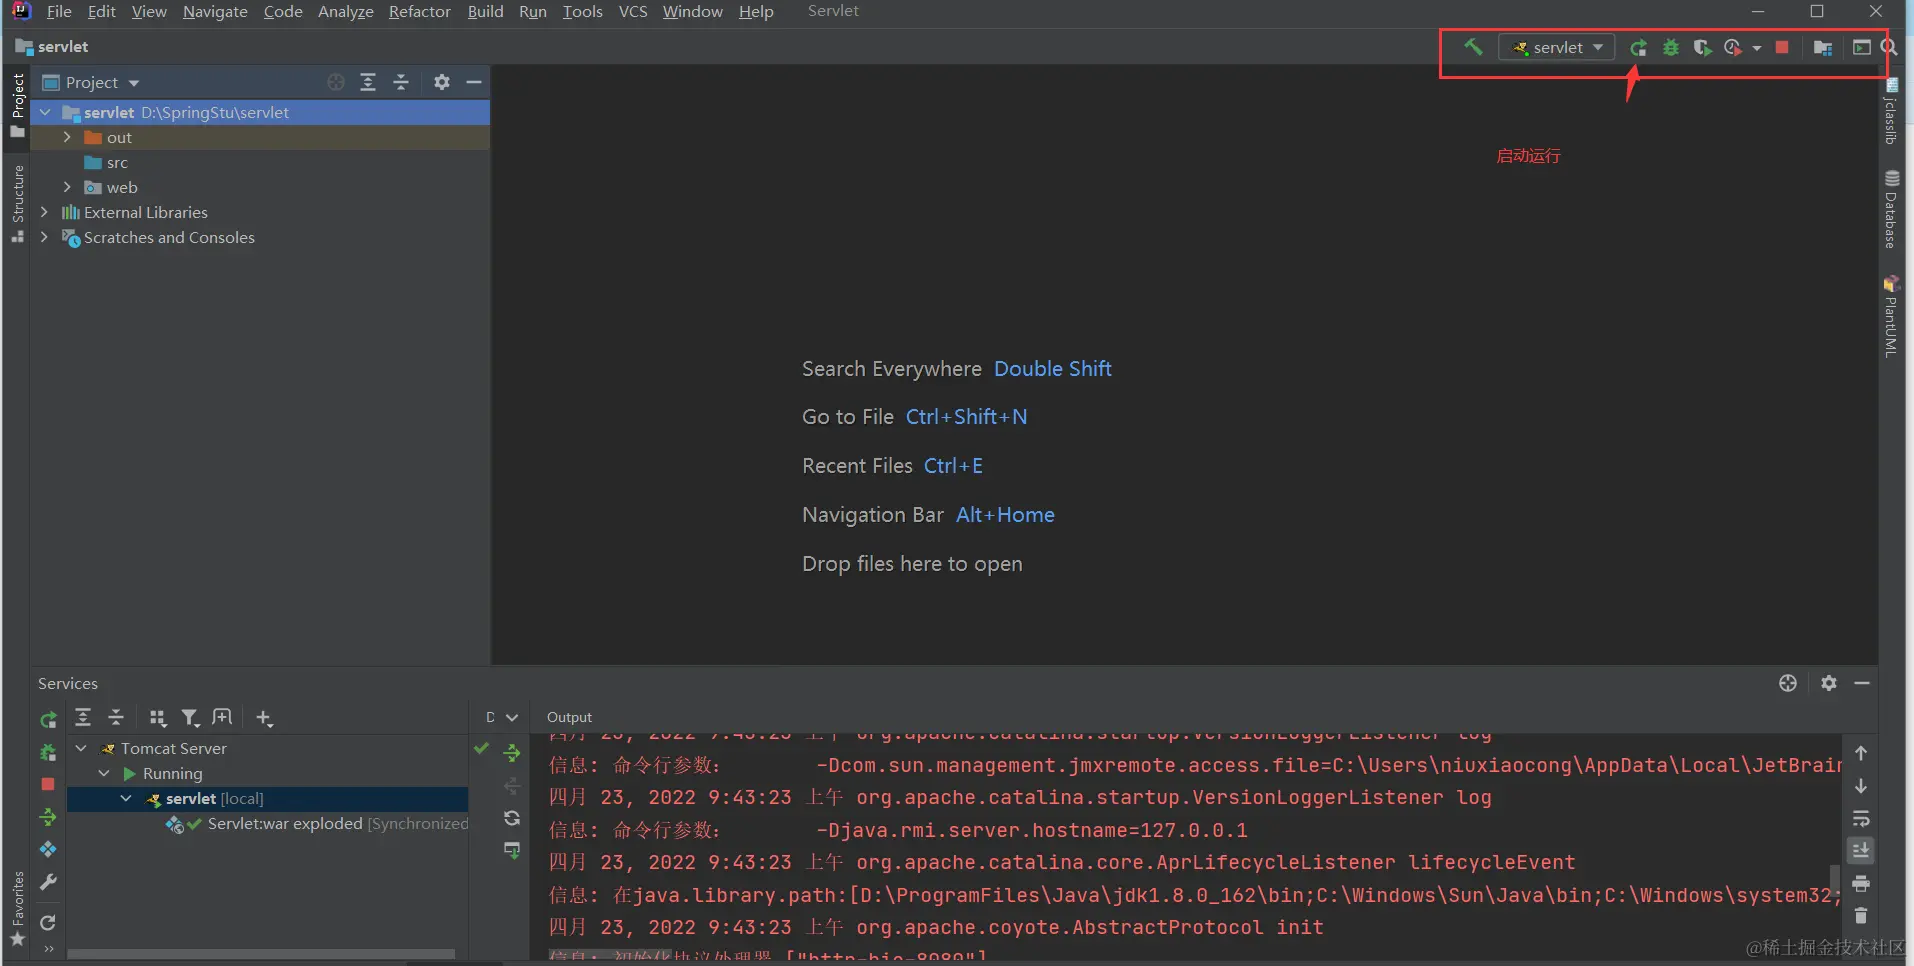Select the src folder

(117, 162)
